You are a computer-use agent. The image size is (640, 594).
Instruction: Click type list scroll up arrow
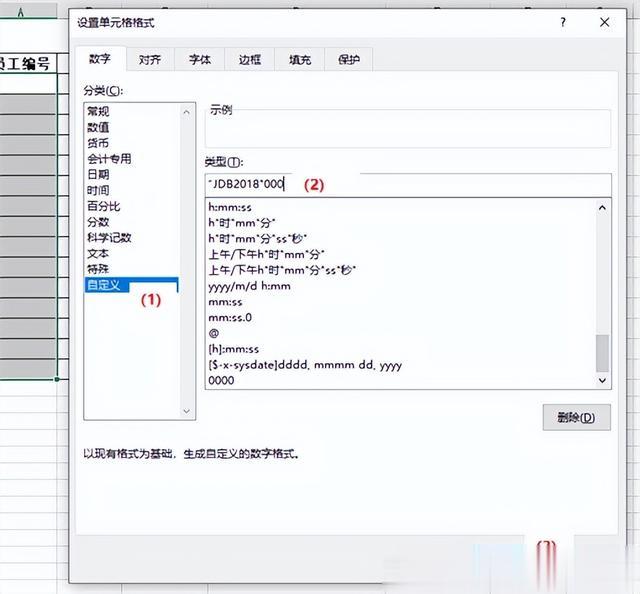tap(602, 208)
